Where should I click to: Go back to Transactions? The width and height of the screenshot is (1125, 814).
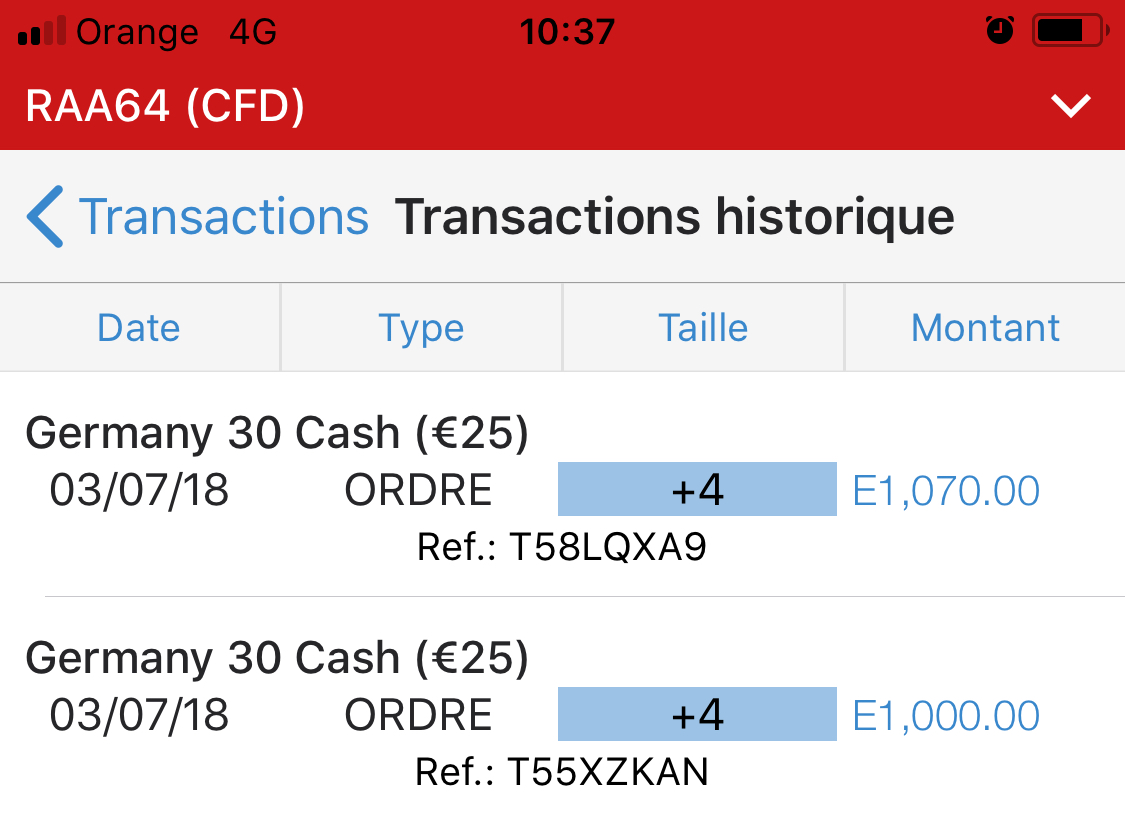[x=223, y=216]
